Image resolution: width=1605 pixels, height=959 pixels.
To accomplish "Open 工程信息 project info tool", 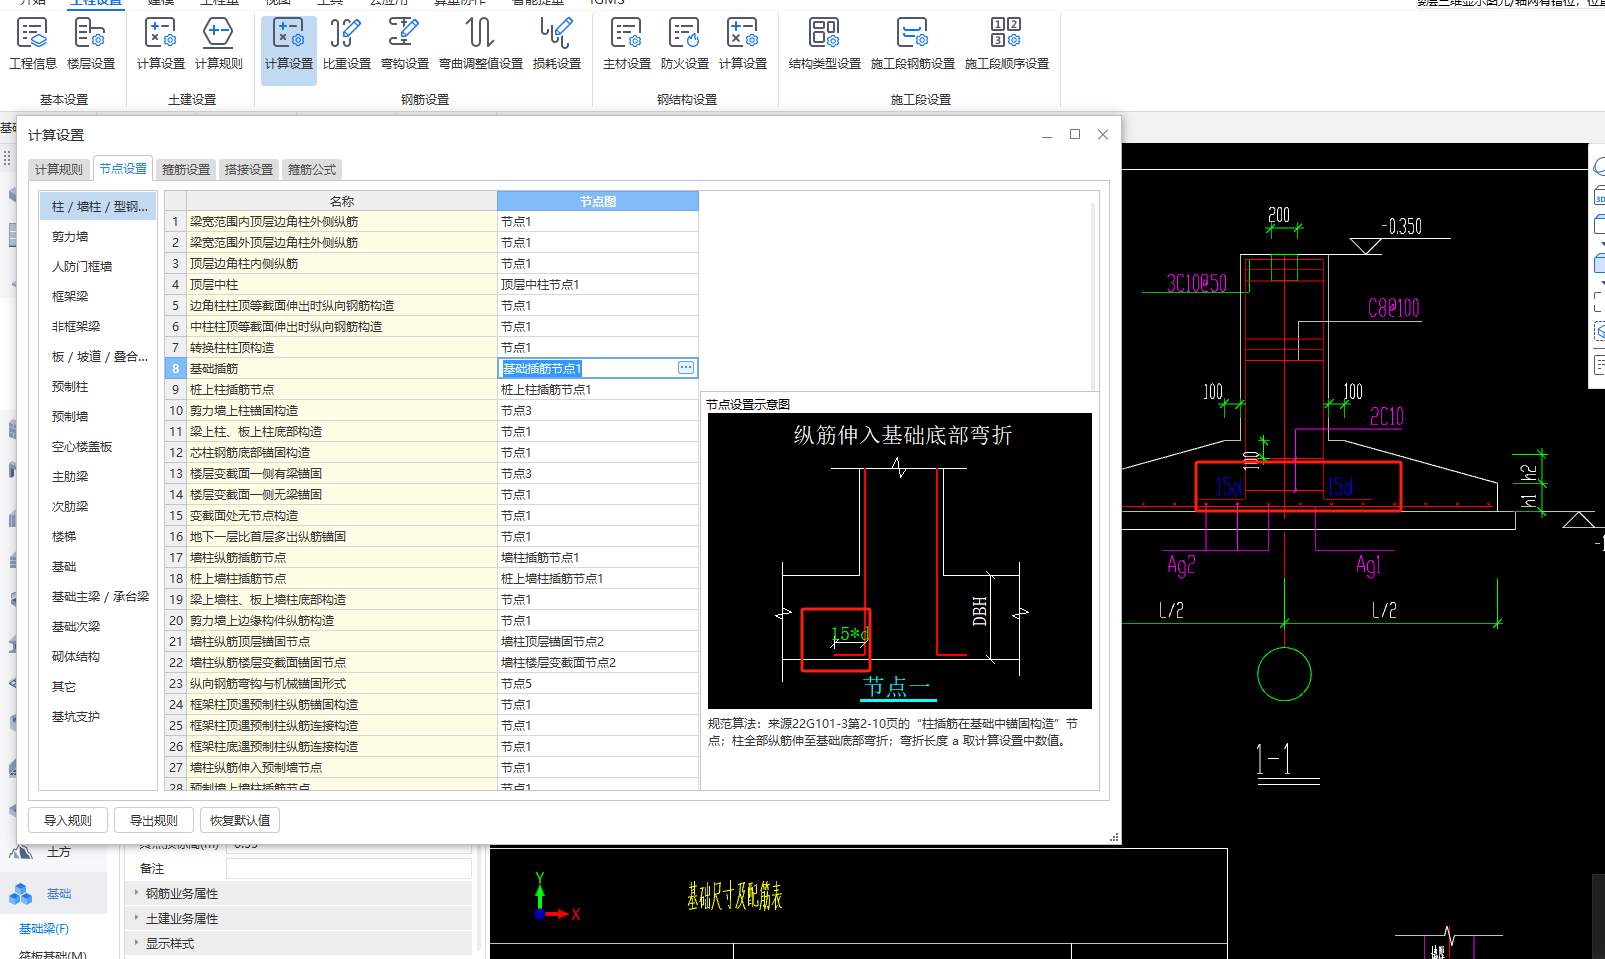I will pyautogui.click(x=33, y=44).
